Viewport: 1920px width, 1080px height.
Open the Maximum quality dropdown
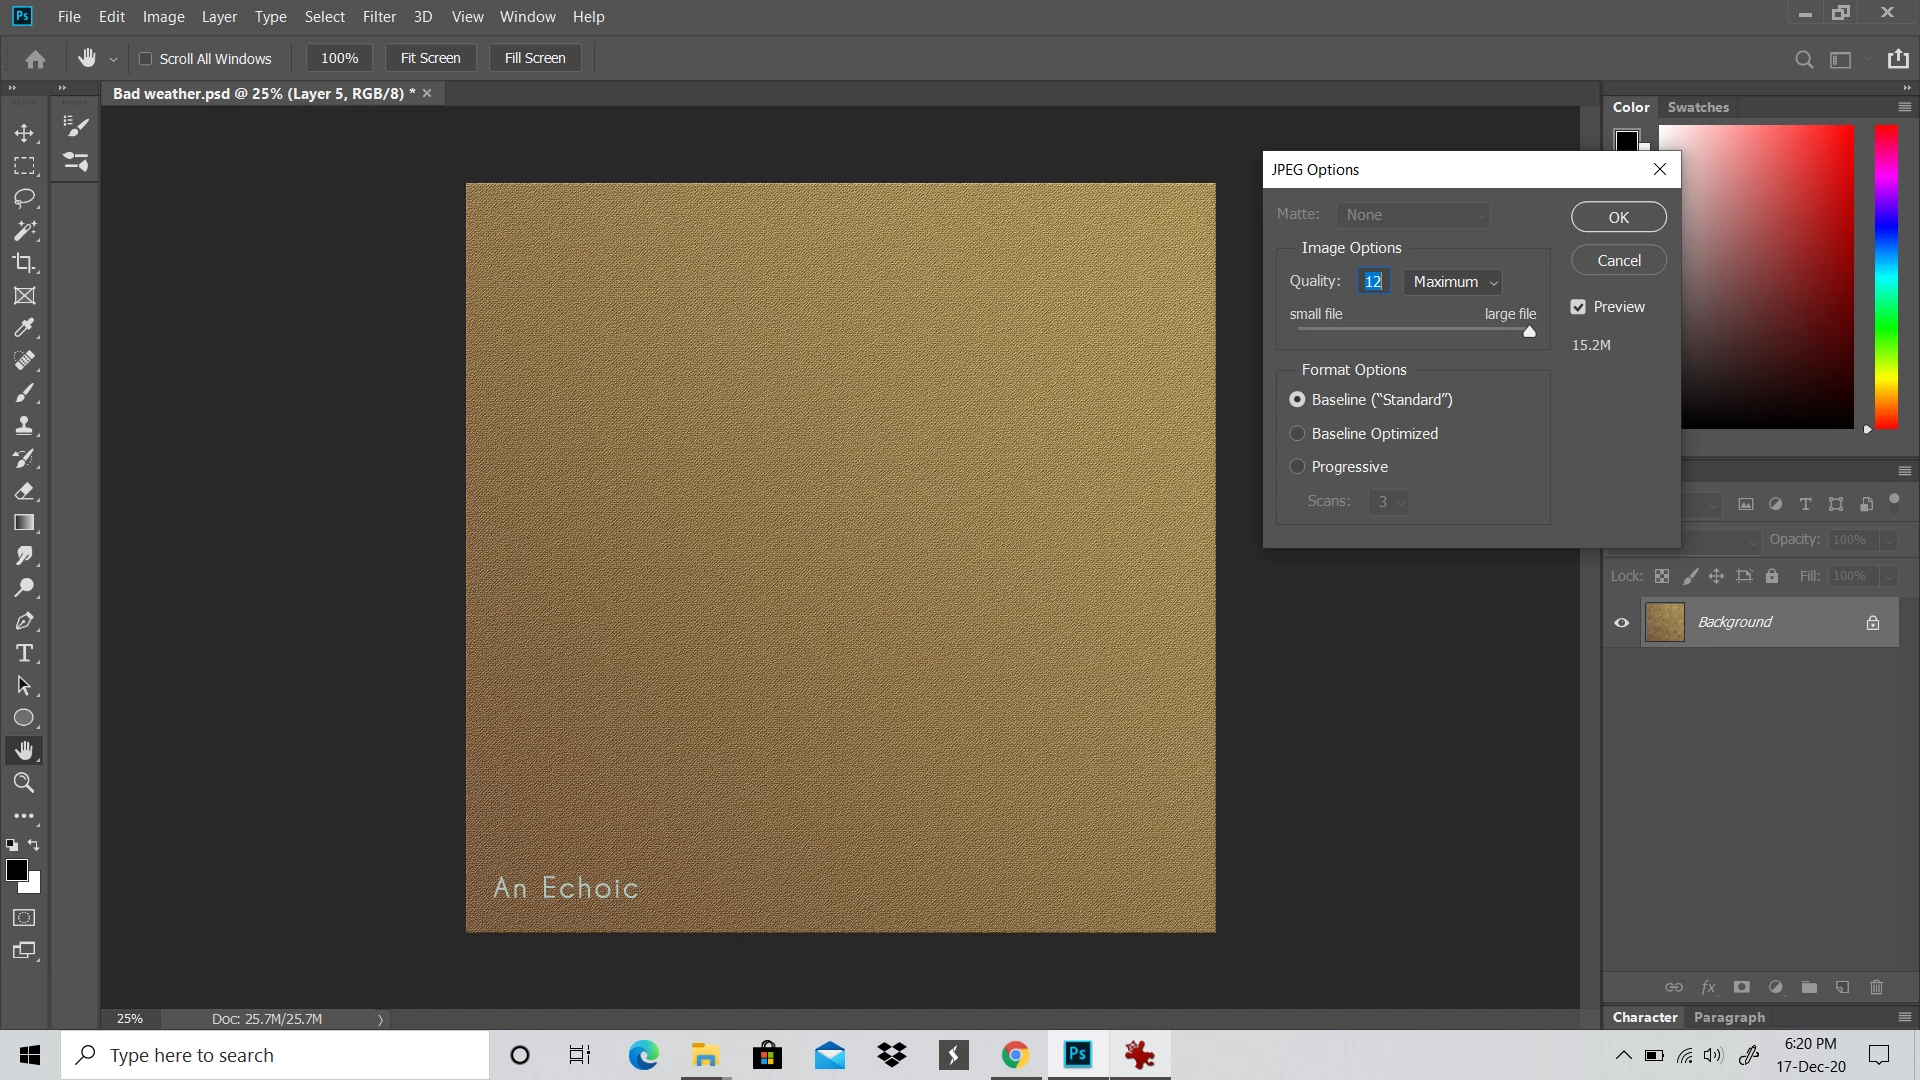click(1453, 282)
